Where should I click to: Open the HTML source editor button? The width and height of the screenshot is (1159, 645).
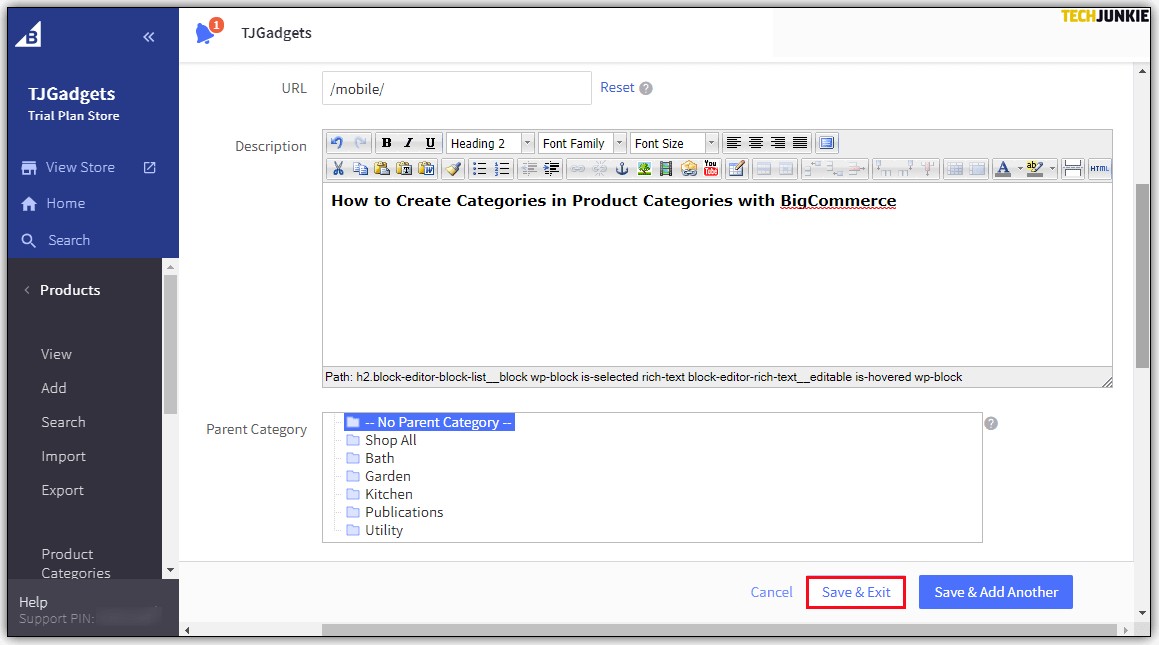point(1100,169)
